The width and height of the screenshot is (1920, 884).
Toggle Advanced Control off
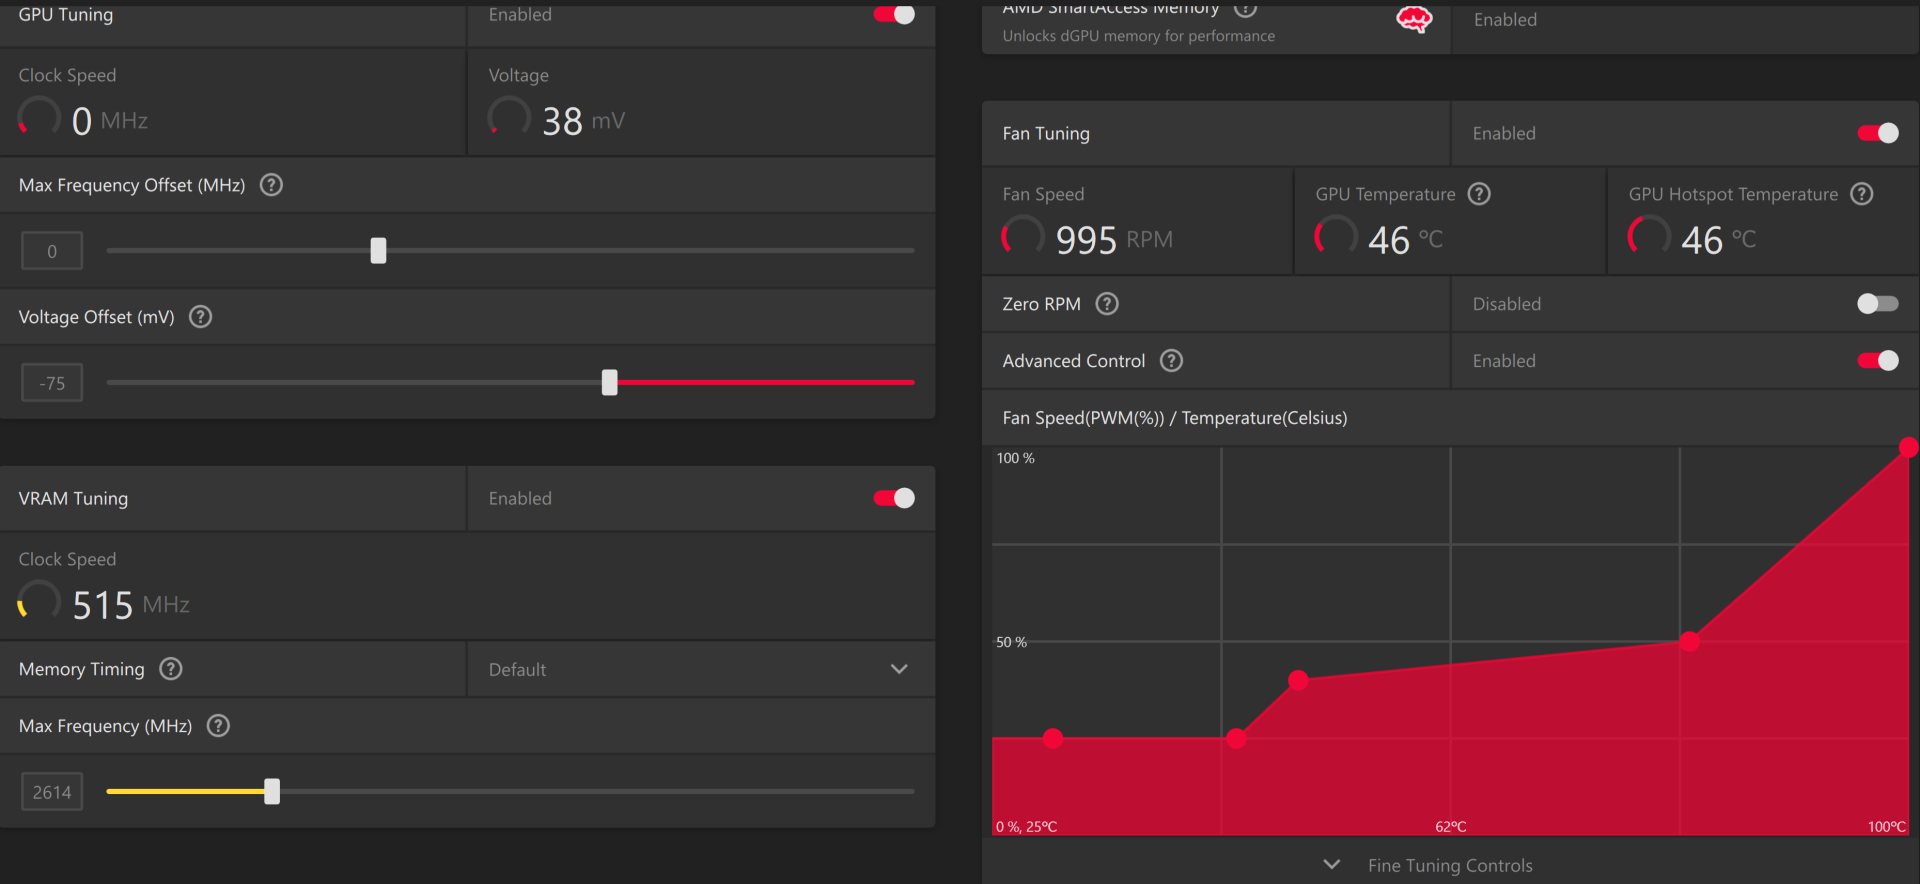tap(1877, 361)
